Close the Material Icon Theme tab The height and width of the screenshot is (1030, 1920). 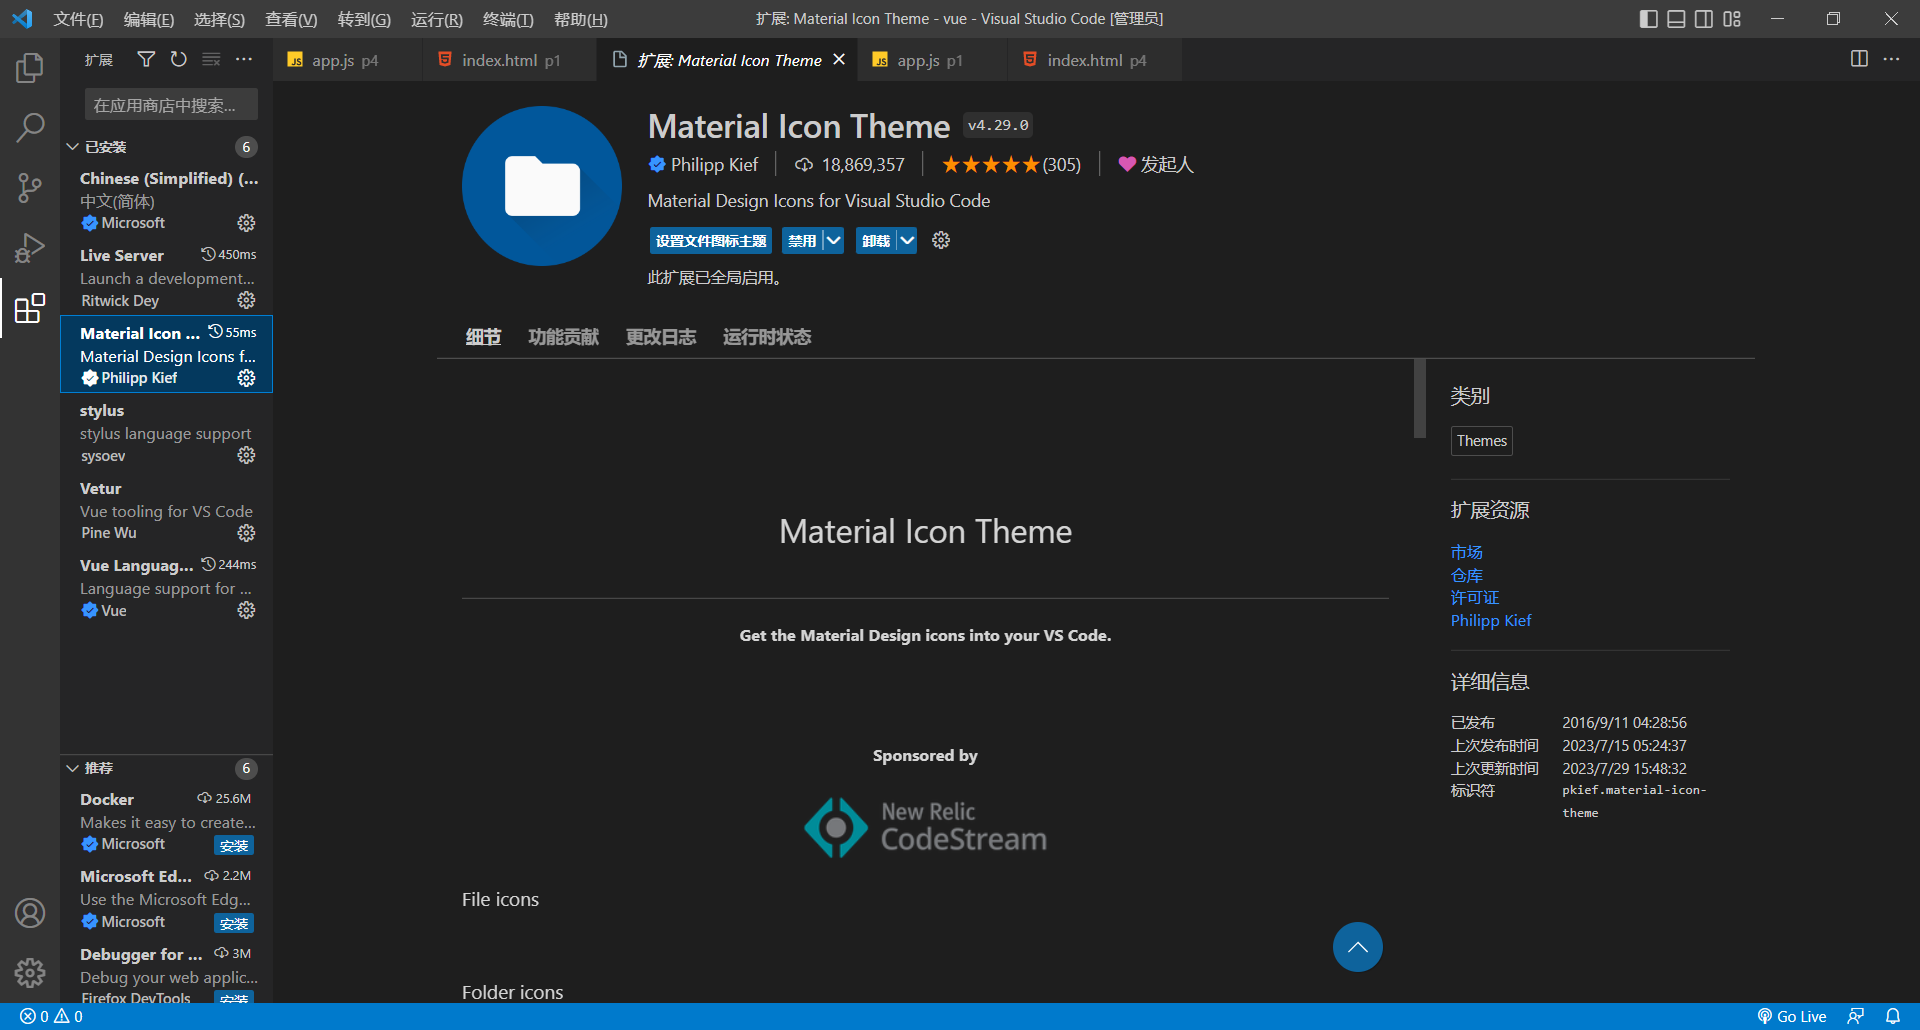[839, 60]
